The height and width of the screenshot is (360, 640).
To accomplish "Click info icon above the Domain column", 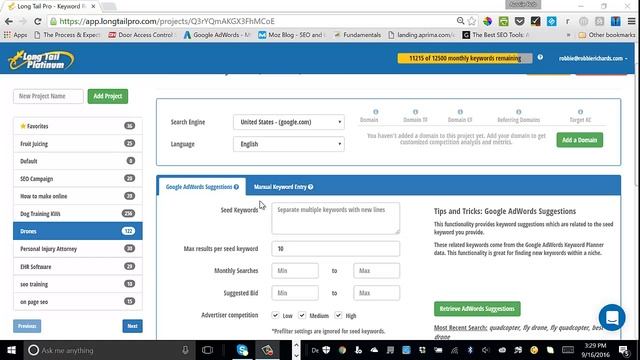I will pyautogui.click(x=376, y=112).
